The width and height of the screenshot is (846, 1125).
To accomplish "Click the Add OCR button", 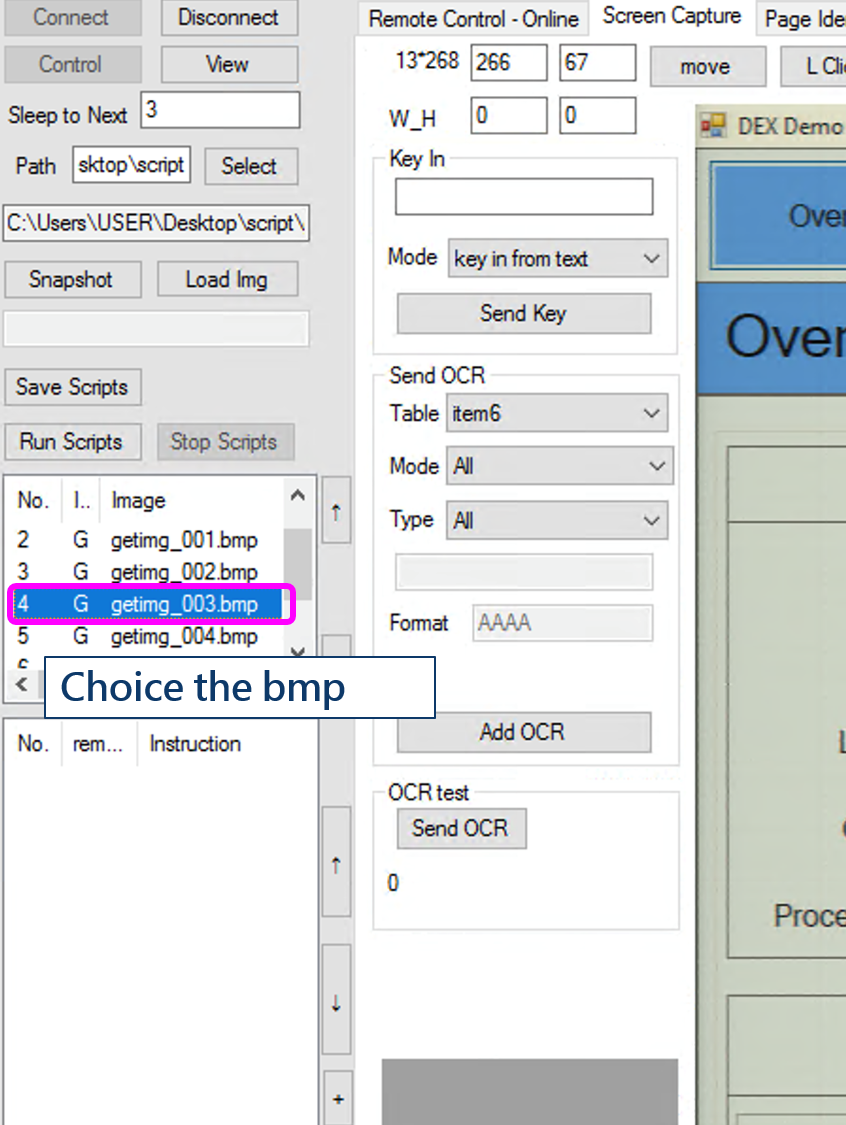I will 523,732.
